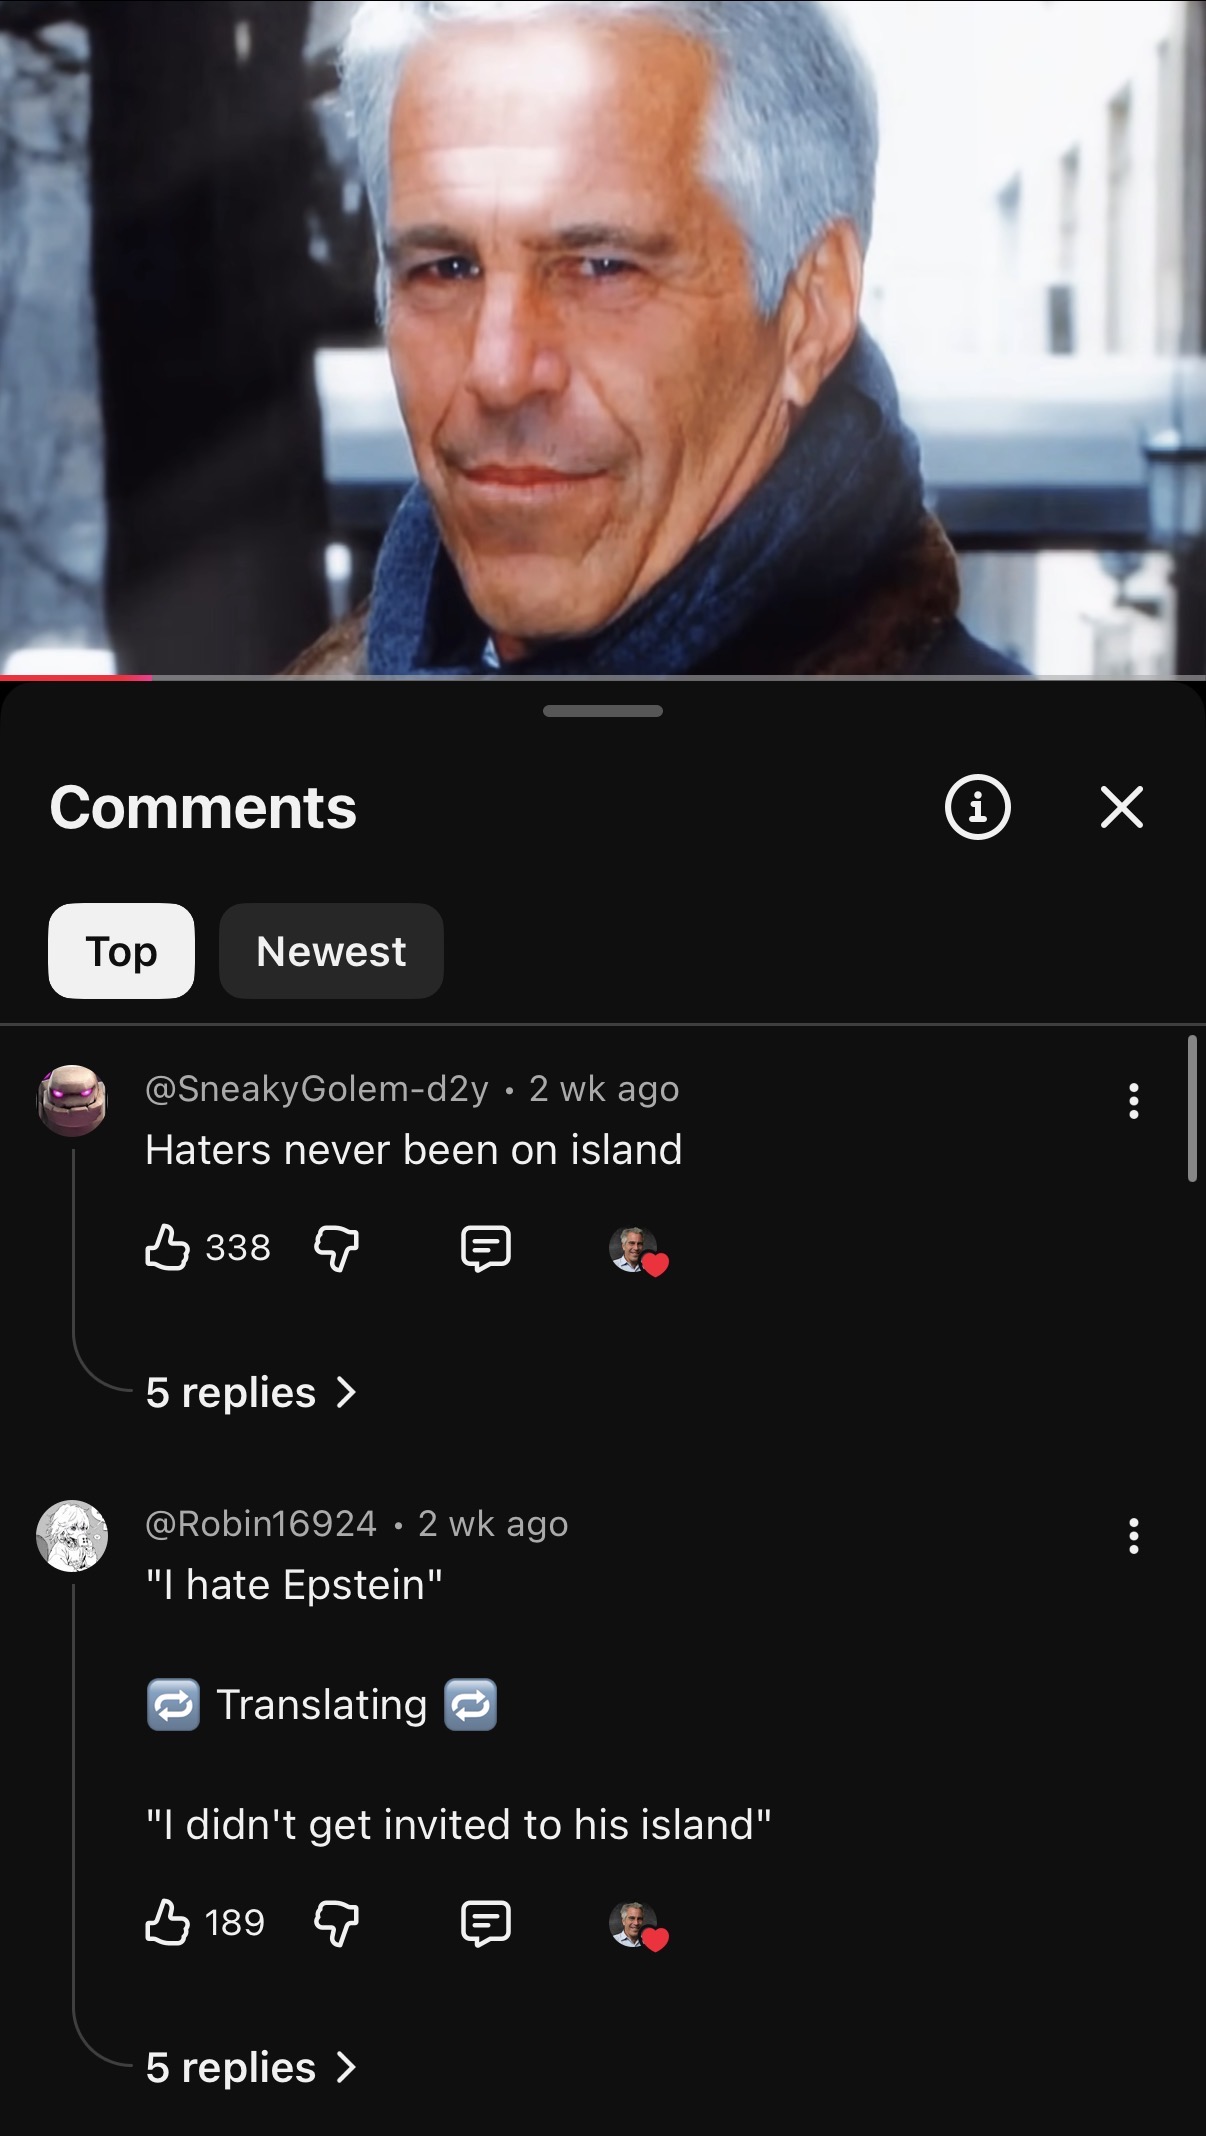
Task: Dislike the Robin16924 comment
Action: pos(337,1923)
